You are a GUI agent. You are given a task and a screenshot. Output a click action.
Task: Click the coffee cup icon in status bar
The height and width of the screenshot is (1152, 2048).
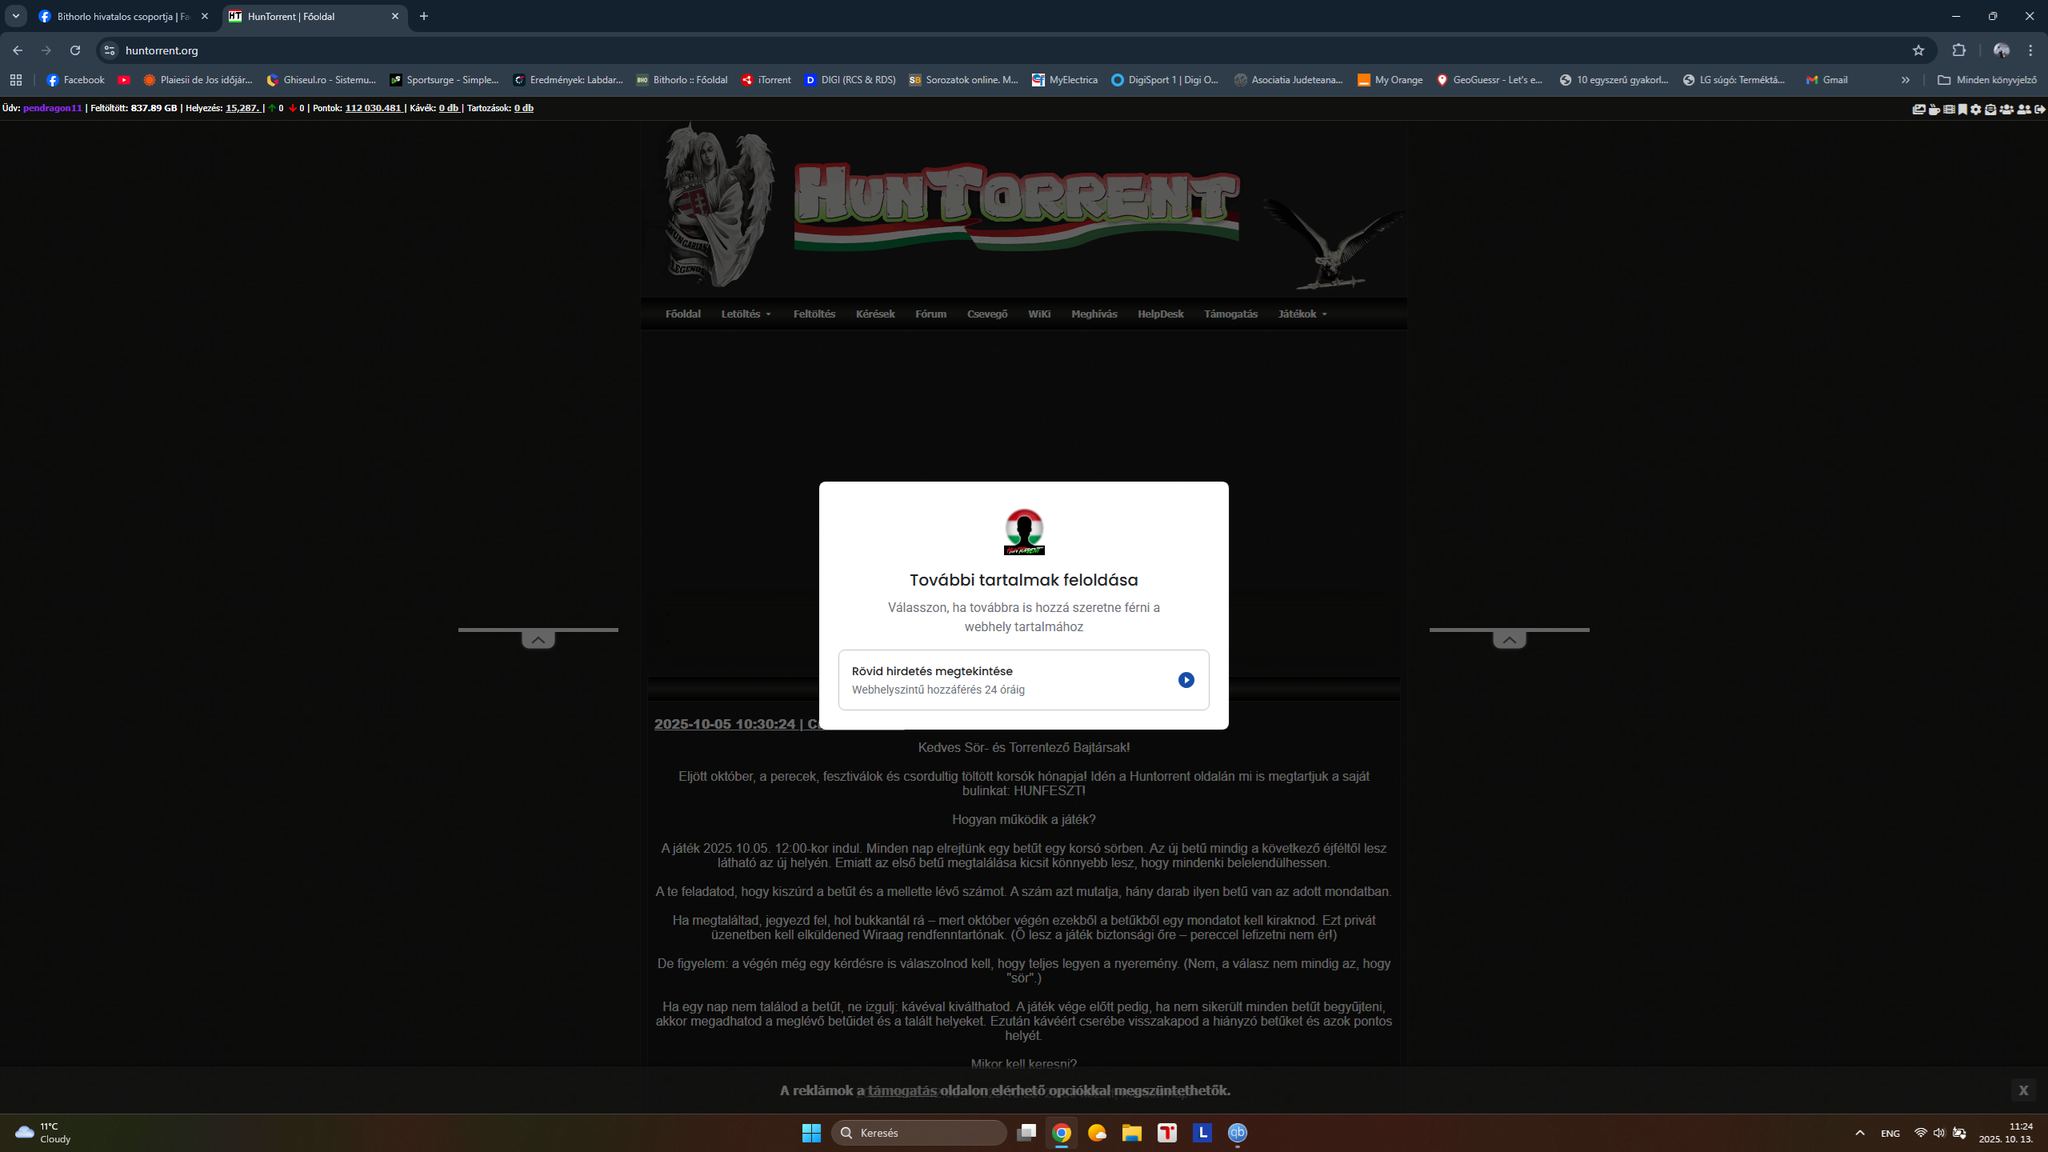pyautogui.click(x=1934, y=109)
